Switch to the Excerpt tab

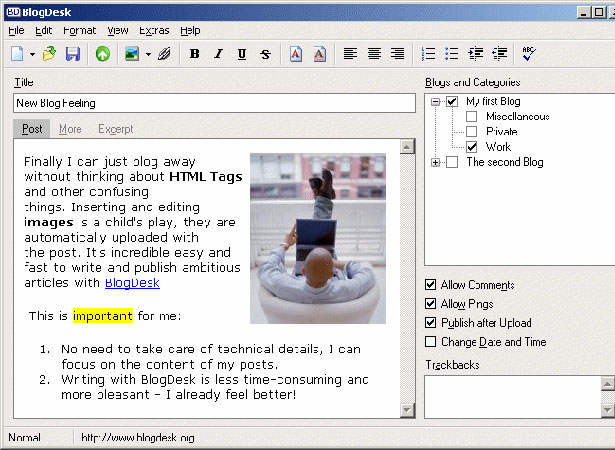click(x=116, y=129)
